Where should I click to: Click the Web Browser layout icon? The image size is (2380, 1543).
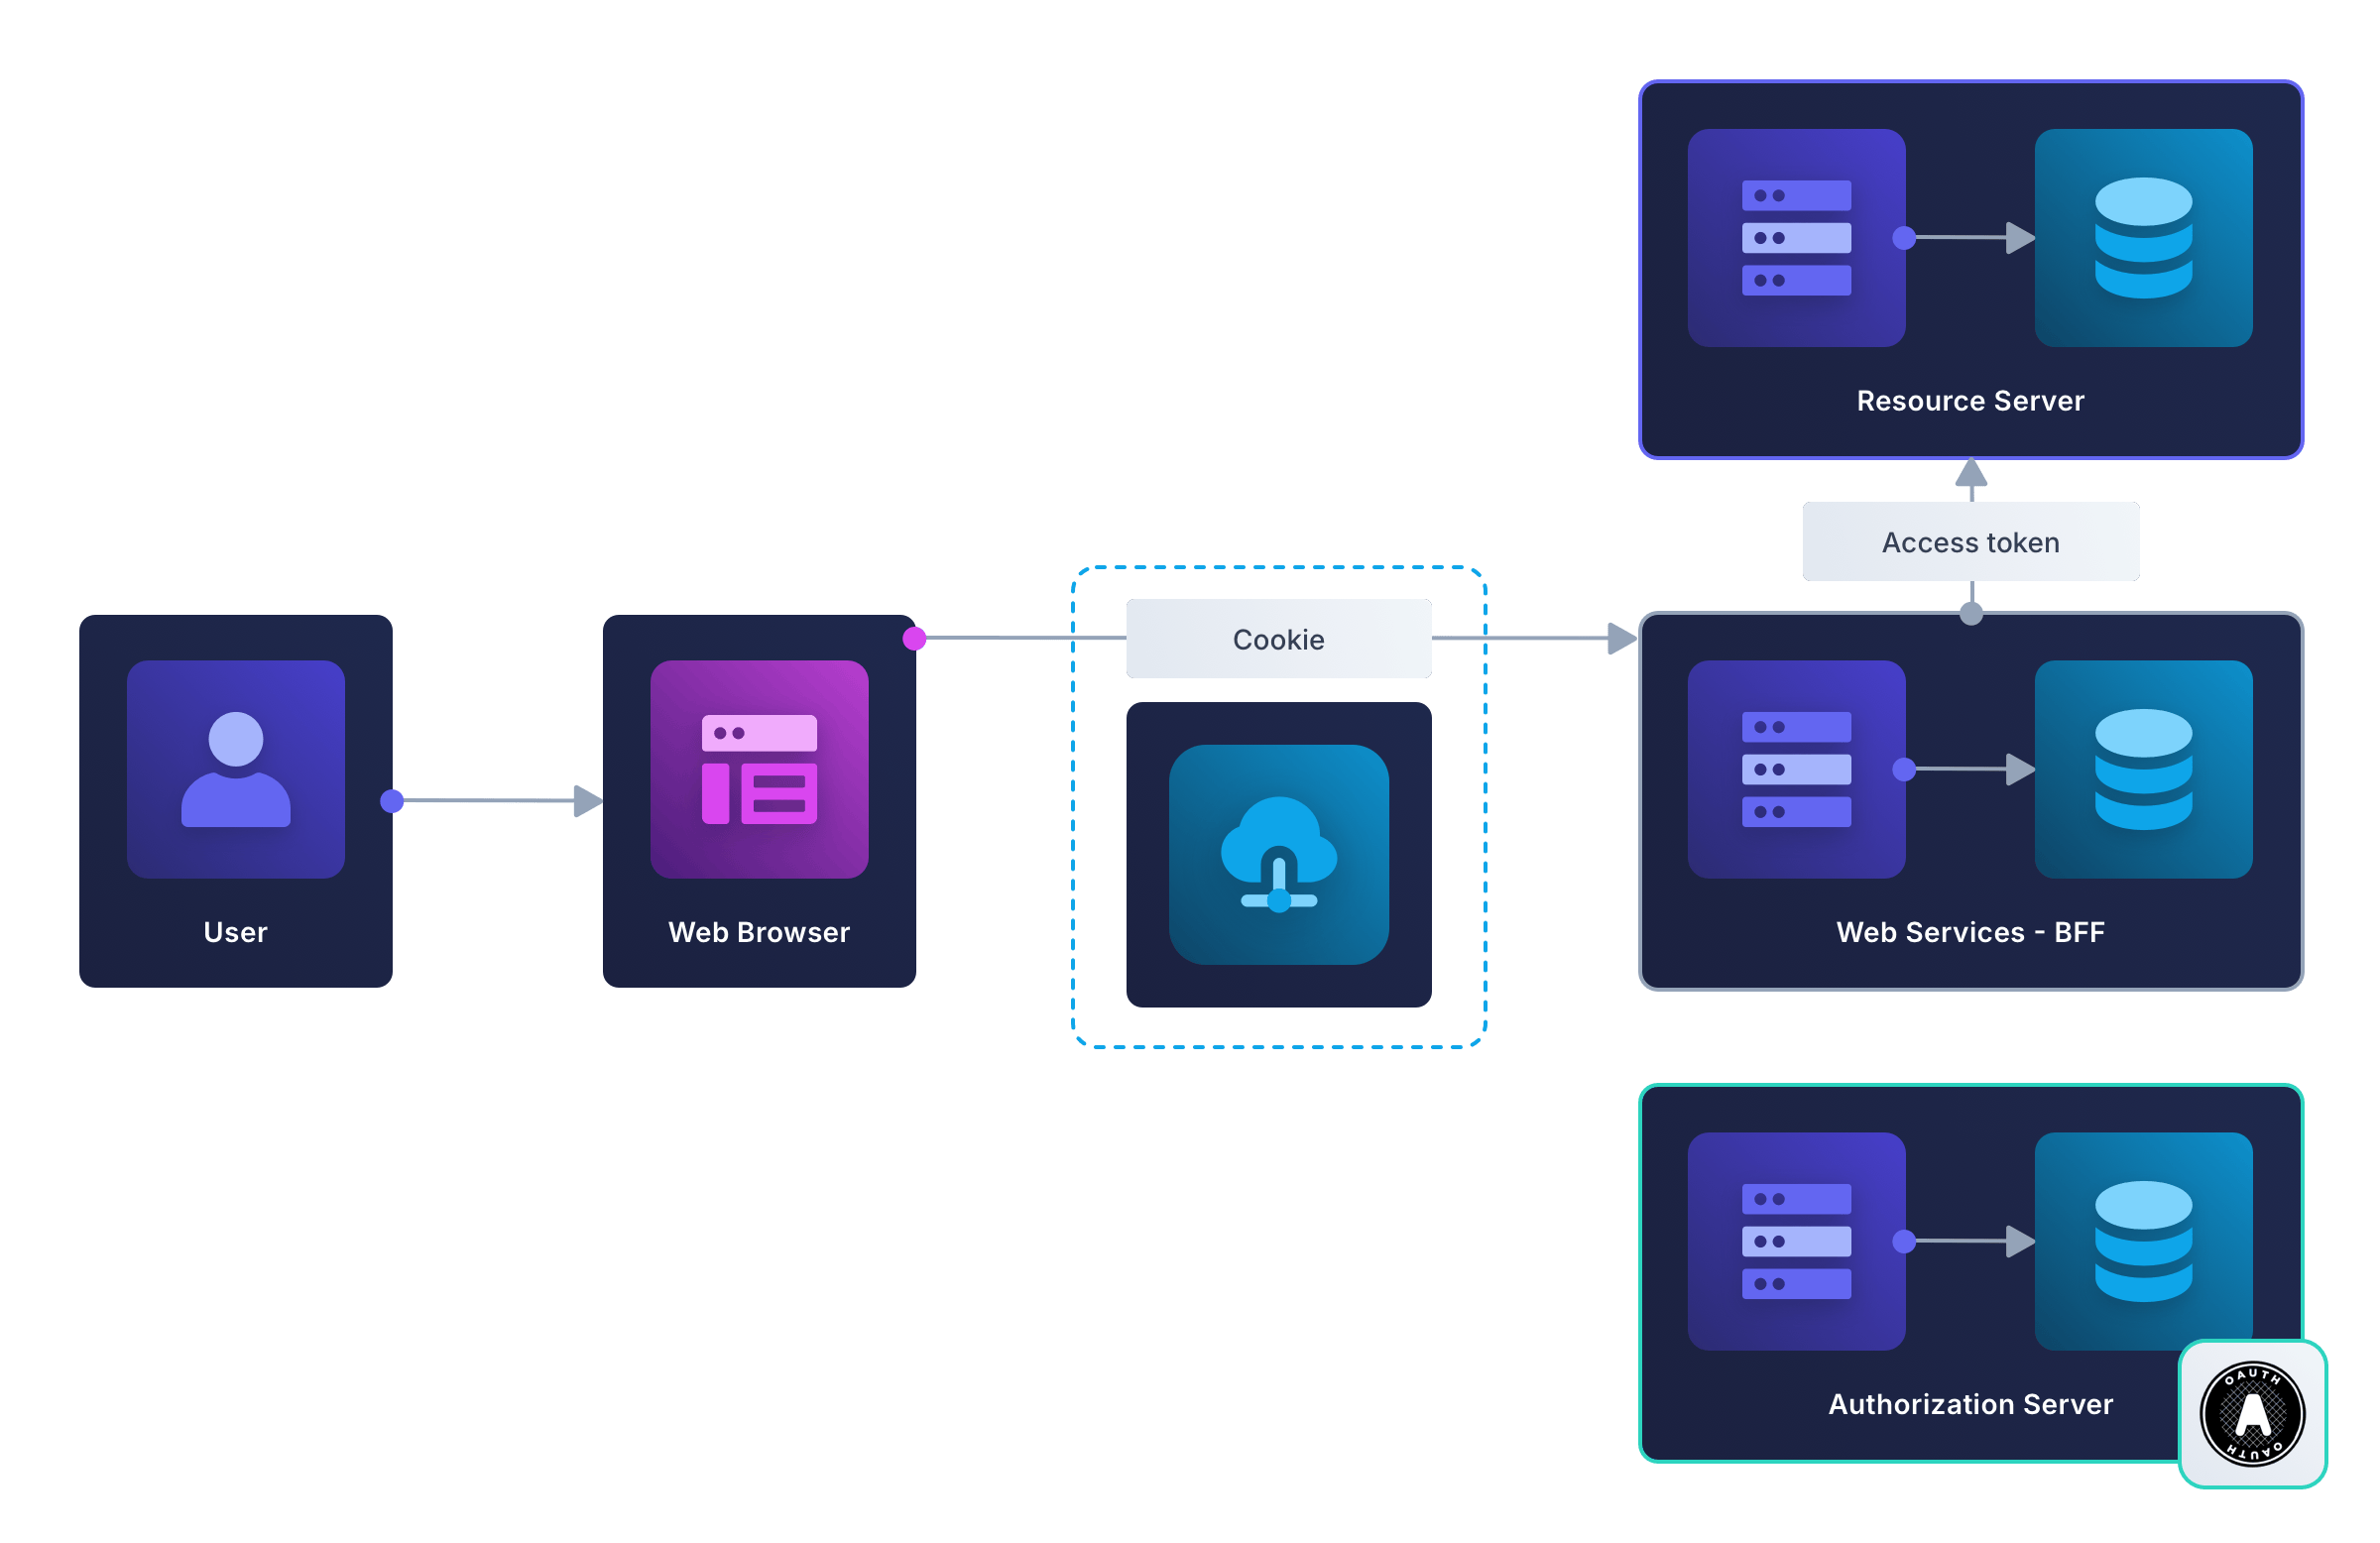coord(759,769)
